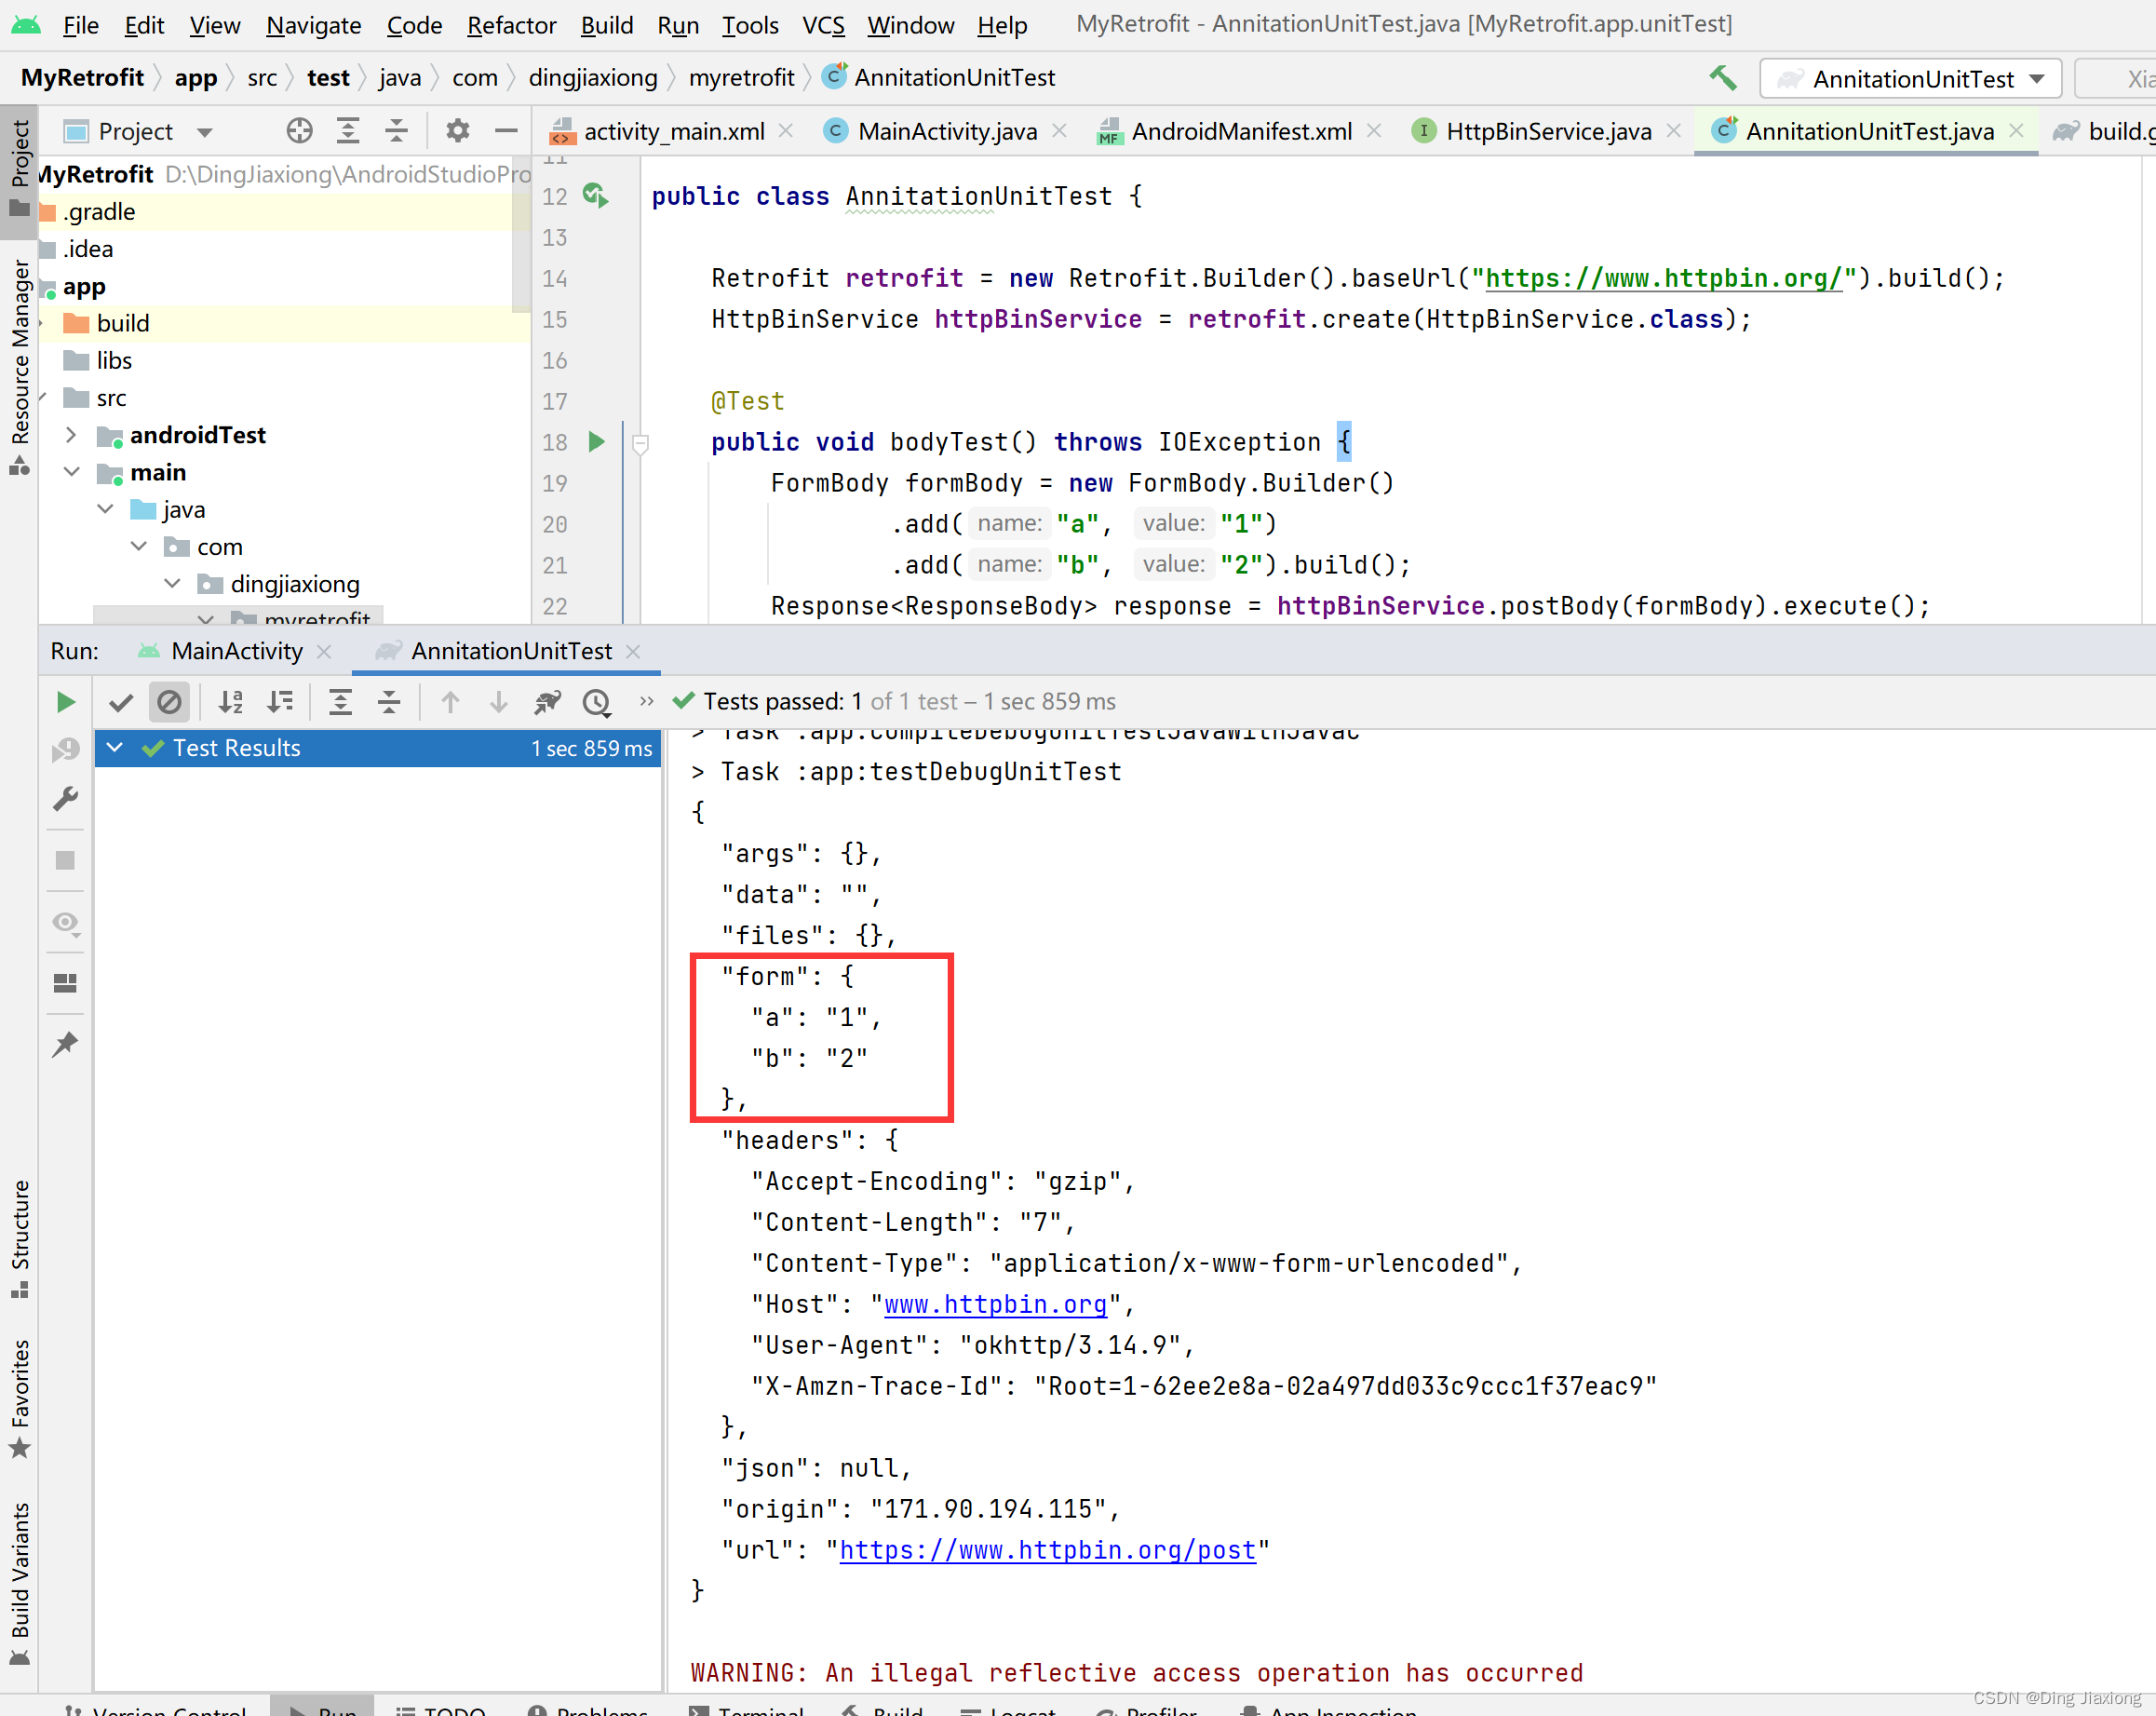The image size is (2156, 1716).
Task: Open the VCS menu
Action: pos(823,25)
